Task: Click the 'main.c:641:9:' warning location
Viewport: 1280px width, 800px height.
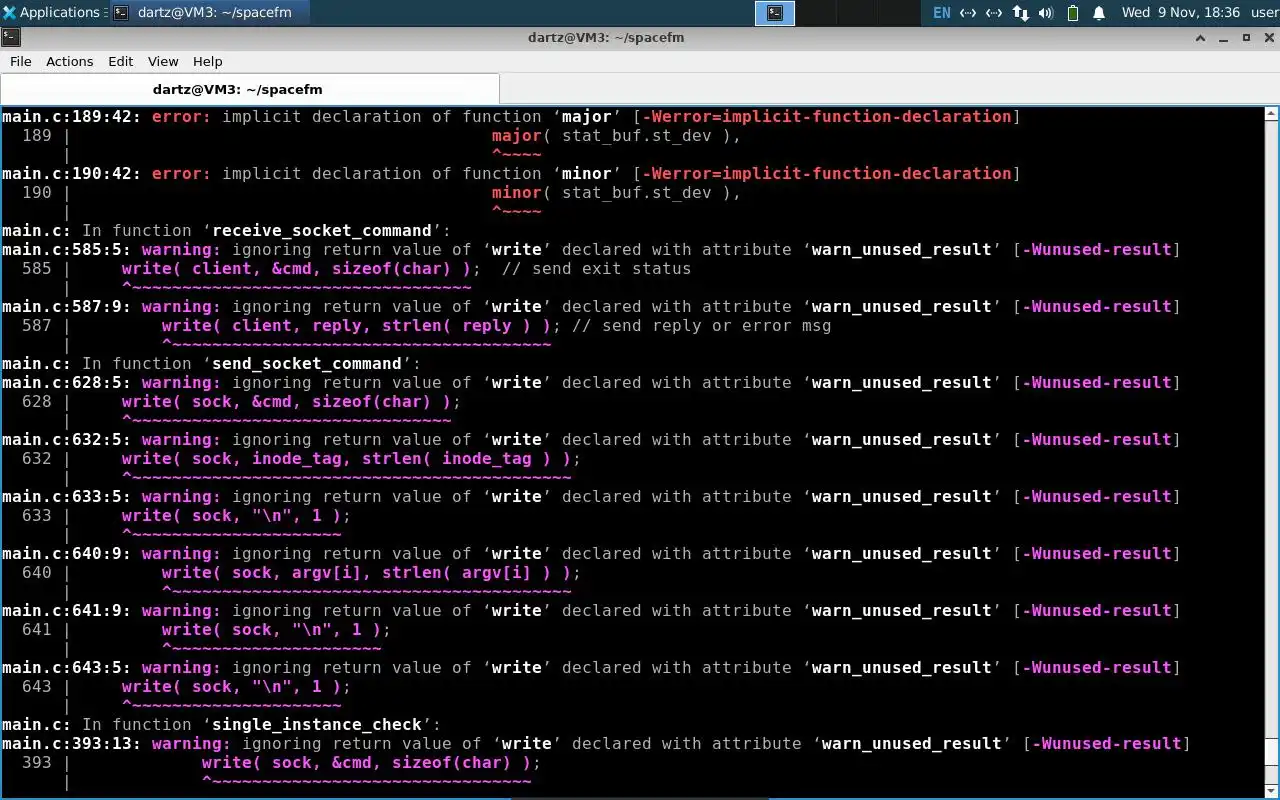Action: point(67,611)
